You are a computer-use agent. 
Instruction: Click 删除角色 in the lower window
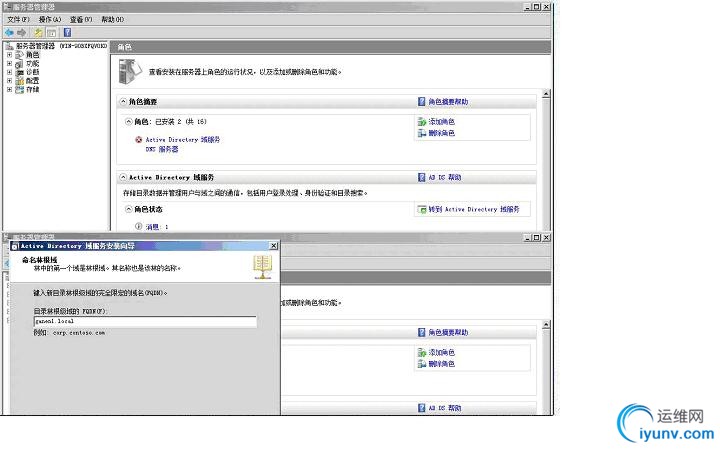coord(441,364)
